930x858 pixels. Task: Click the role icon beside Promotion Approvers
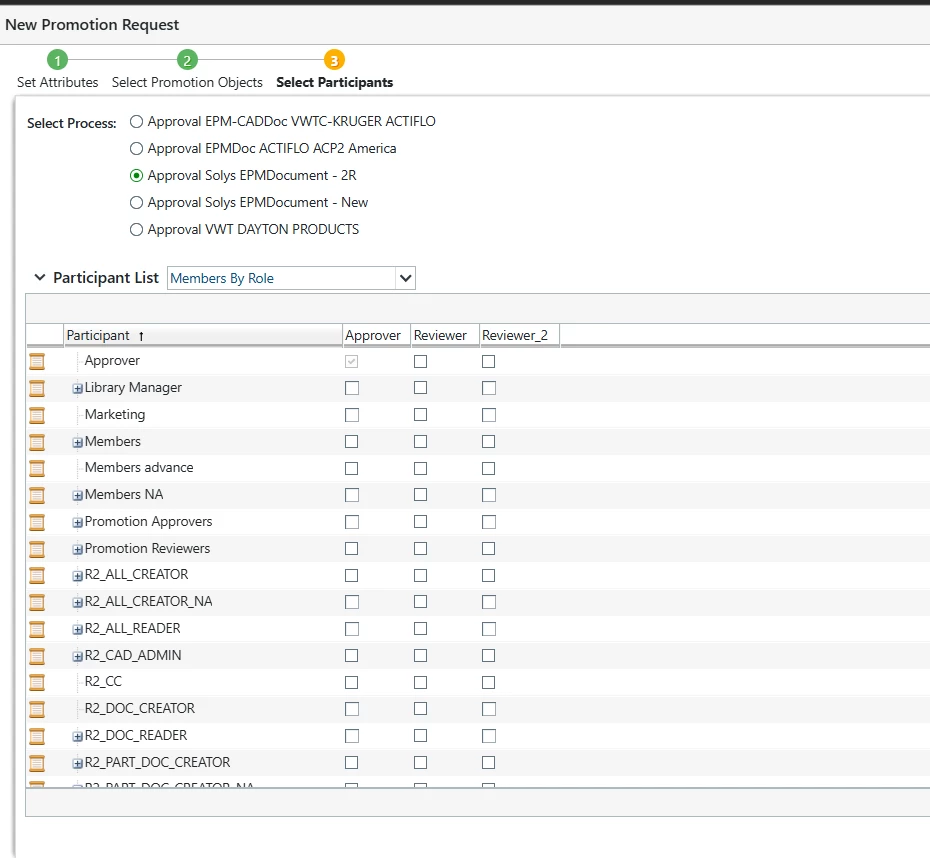(37, 522)
